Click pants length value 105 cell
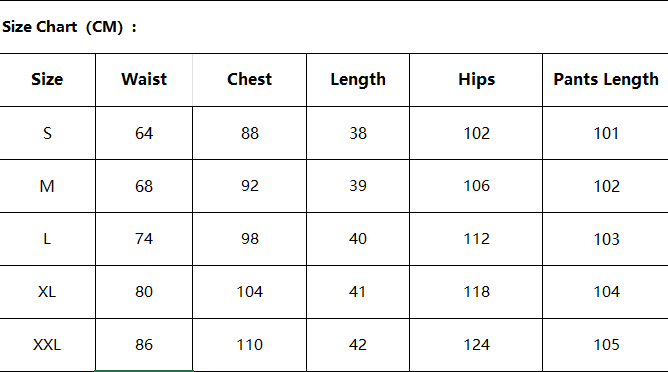668x372 pixels. click(x=605, y=345)
